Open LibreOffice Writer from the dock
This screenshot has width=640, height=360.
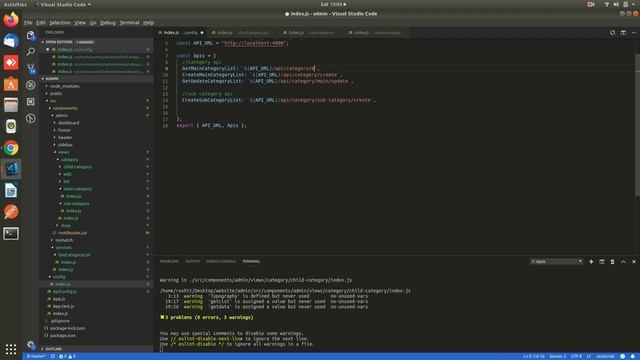click(x=11, y=191)
